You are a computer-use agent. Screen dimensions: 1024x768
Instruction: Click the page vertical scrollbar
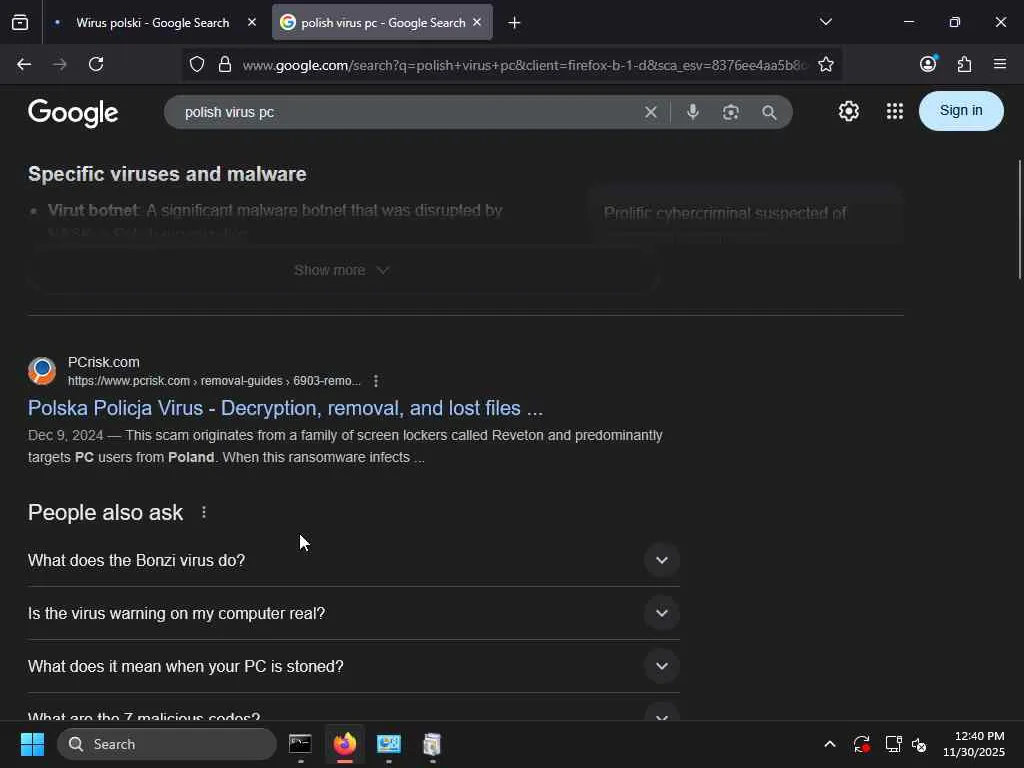pyautogui.click(x=1020, y=219)
